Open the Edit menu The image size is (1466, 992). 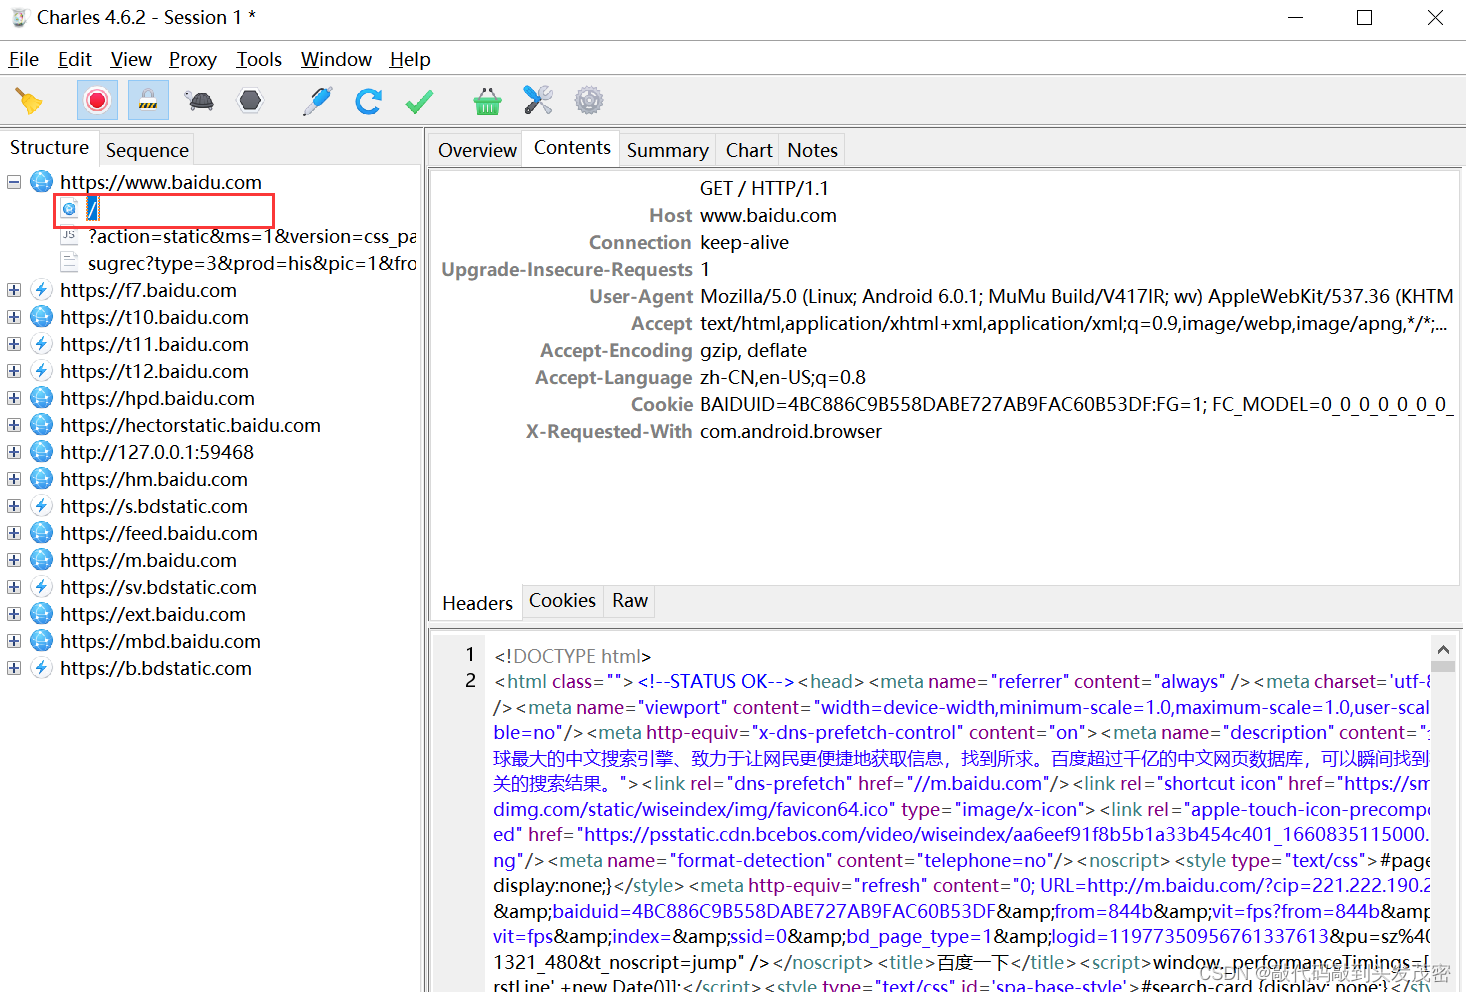pos(75,59)
